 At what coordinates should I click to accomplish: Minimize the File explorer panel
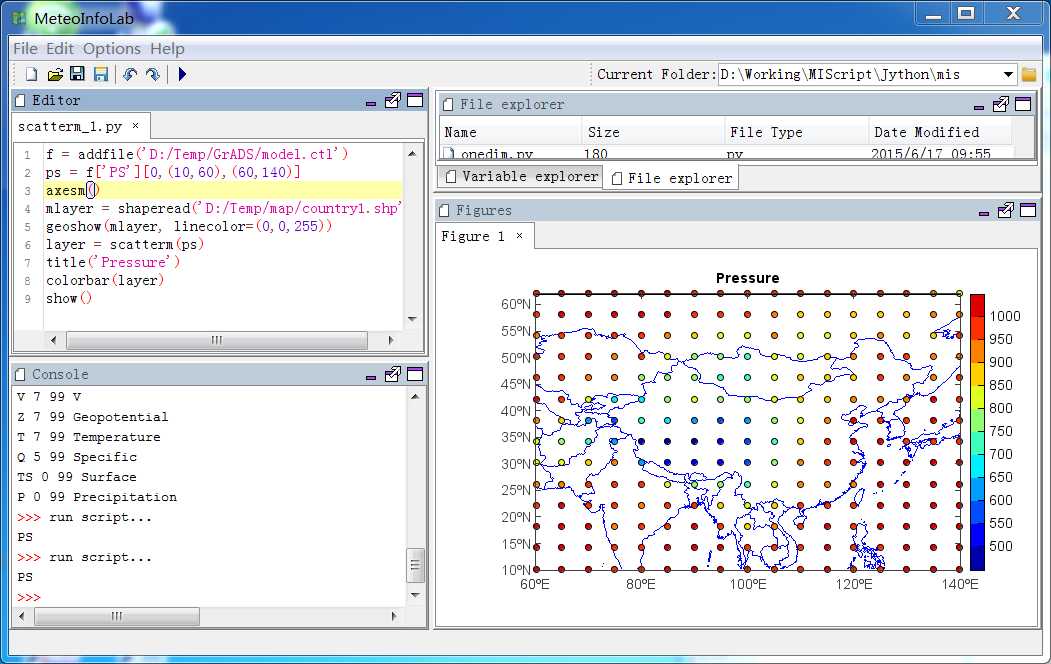point(979,107)
